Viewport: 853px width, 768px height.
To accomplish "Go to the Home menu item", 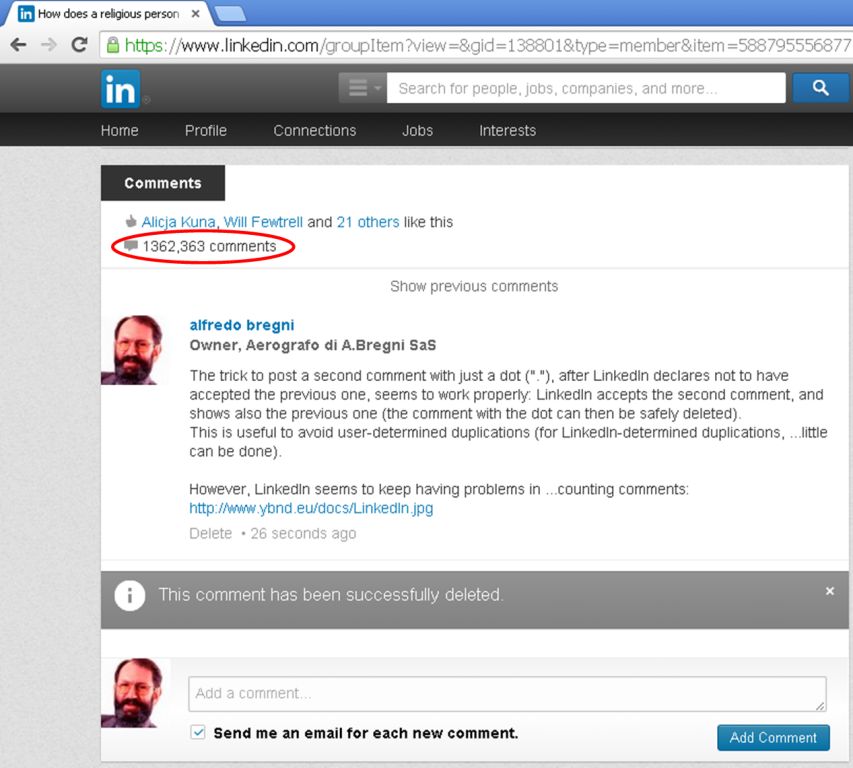I will (x=120, y=131).
